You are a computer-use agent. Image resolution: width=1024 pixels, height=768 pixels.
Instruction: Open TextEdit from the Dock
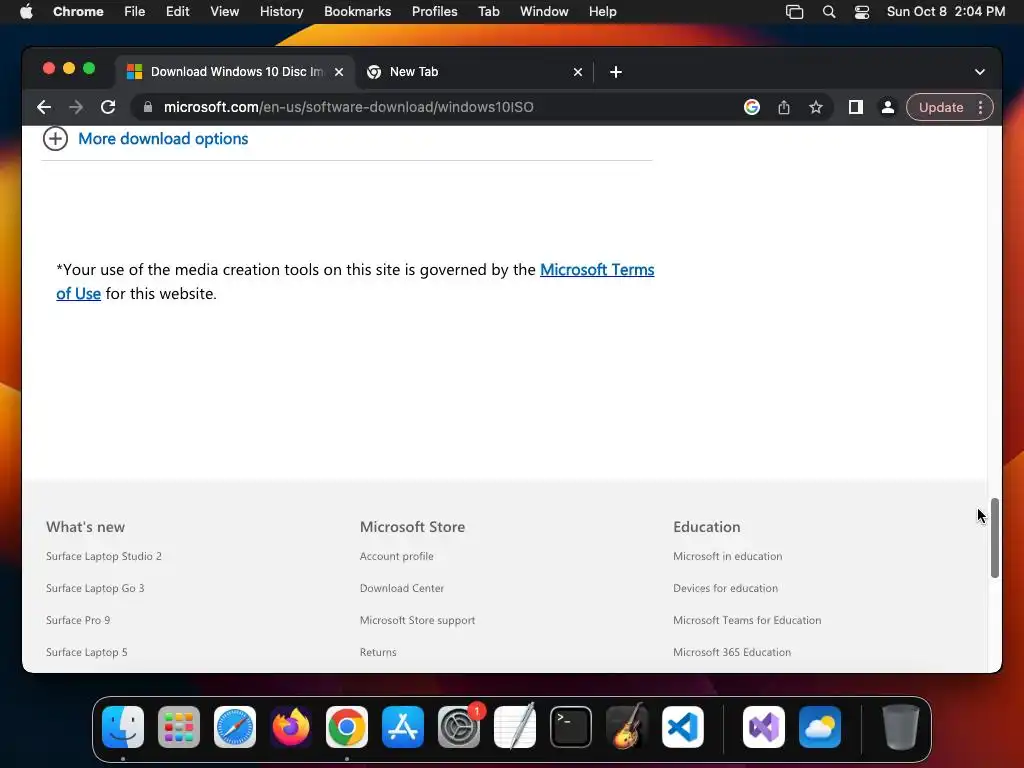pyautogui.click(x=515, y=727)
